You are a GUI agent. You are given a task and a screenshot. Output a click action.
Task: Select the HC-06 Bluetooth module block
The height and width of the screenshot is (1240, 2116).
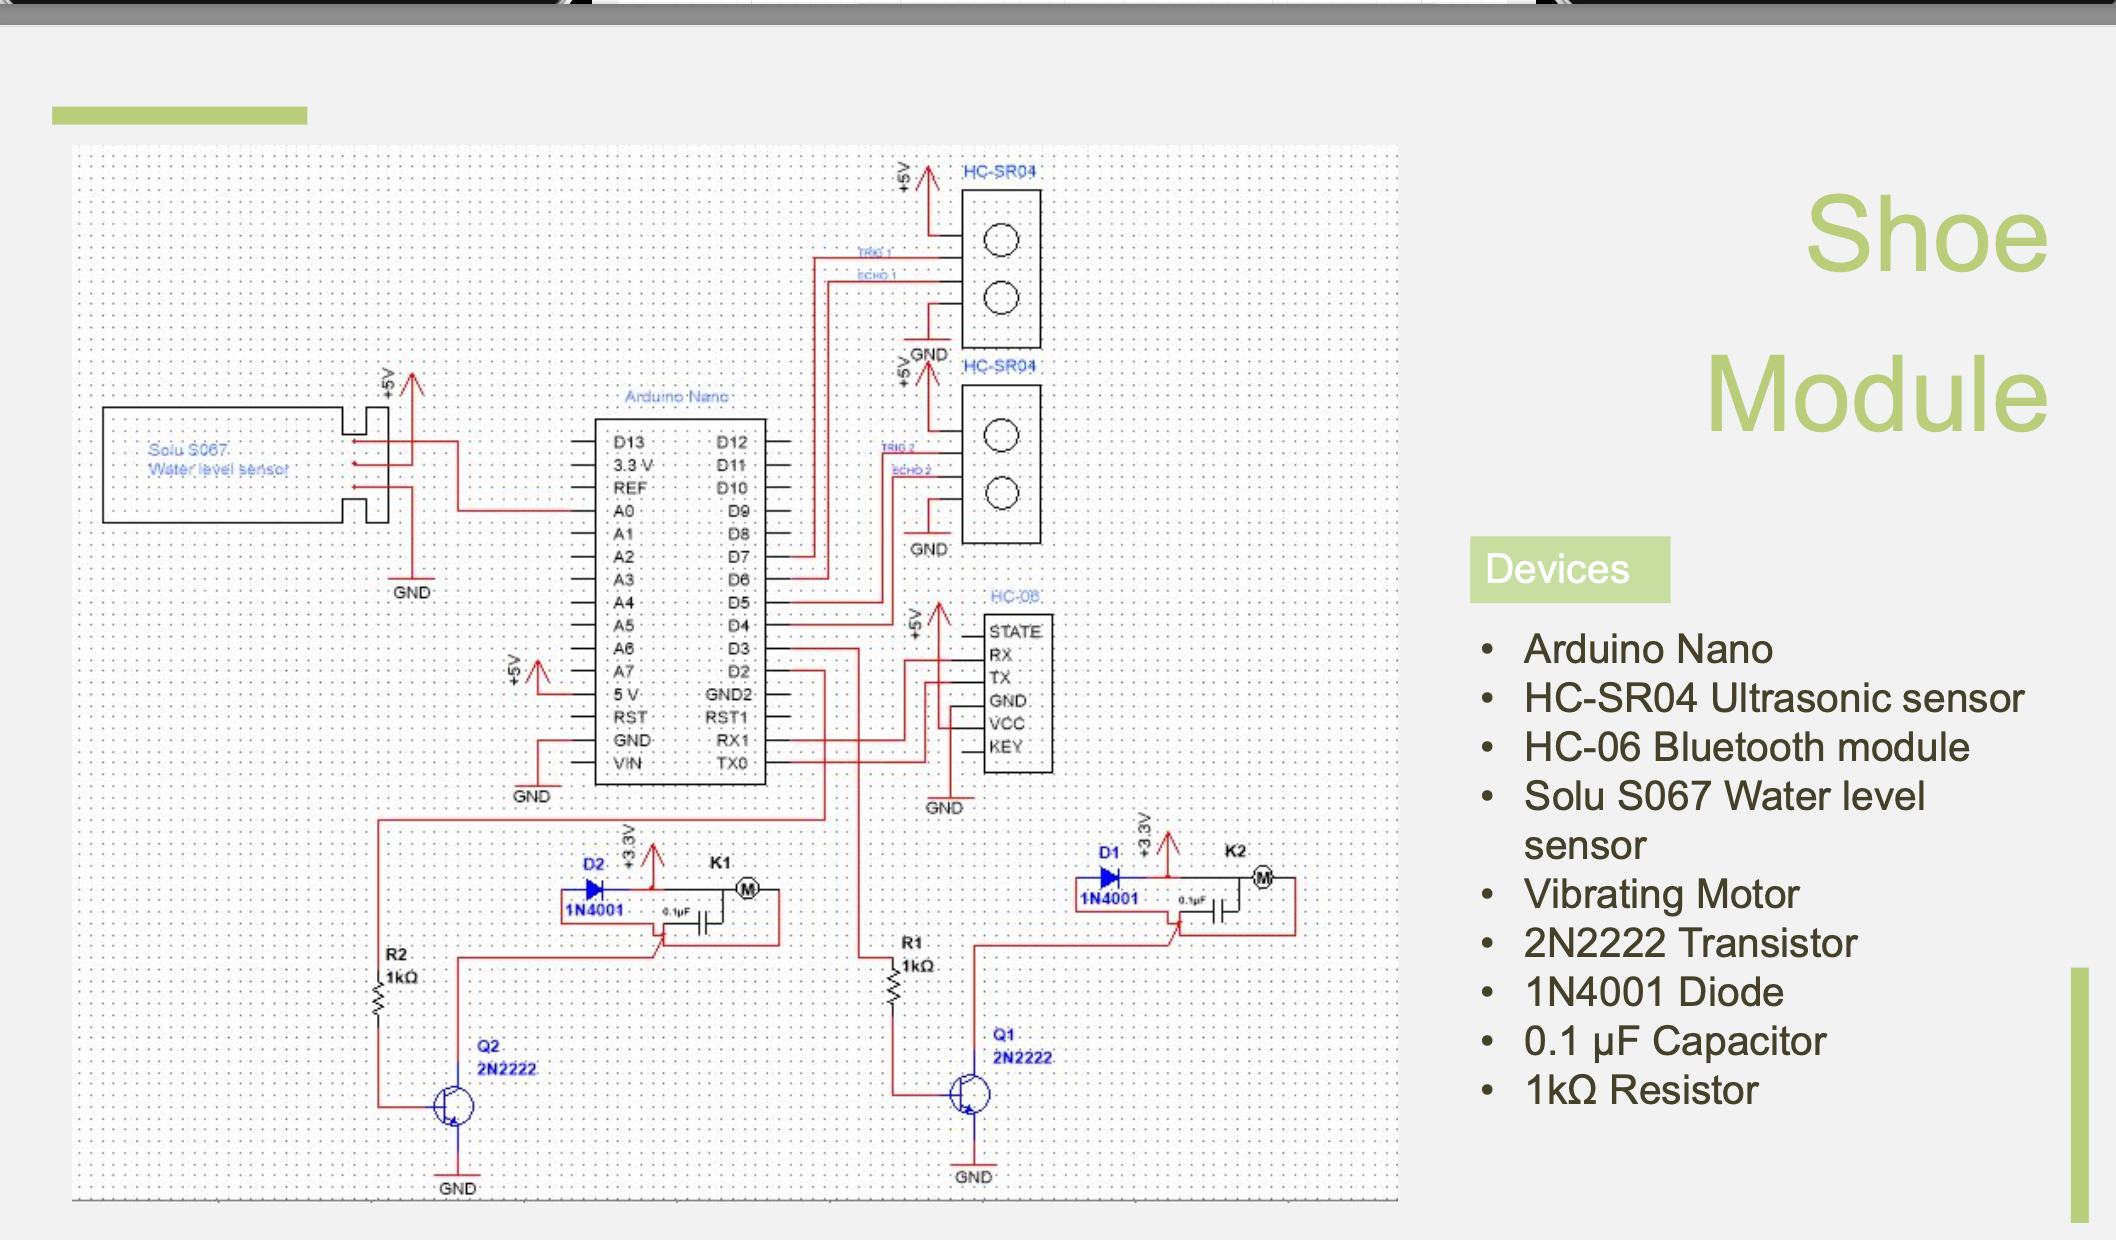point(1017,692)
